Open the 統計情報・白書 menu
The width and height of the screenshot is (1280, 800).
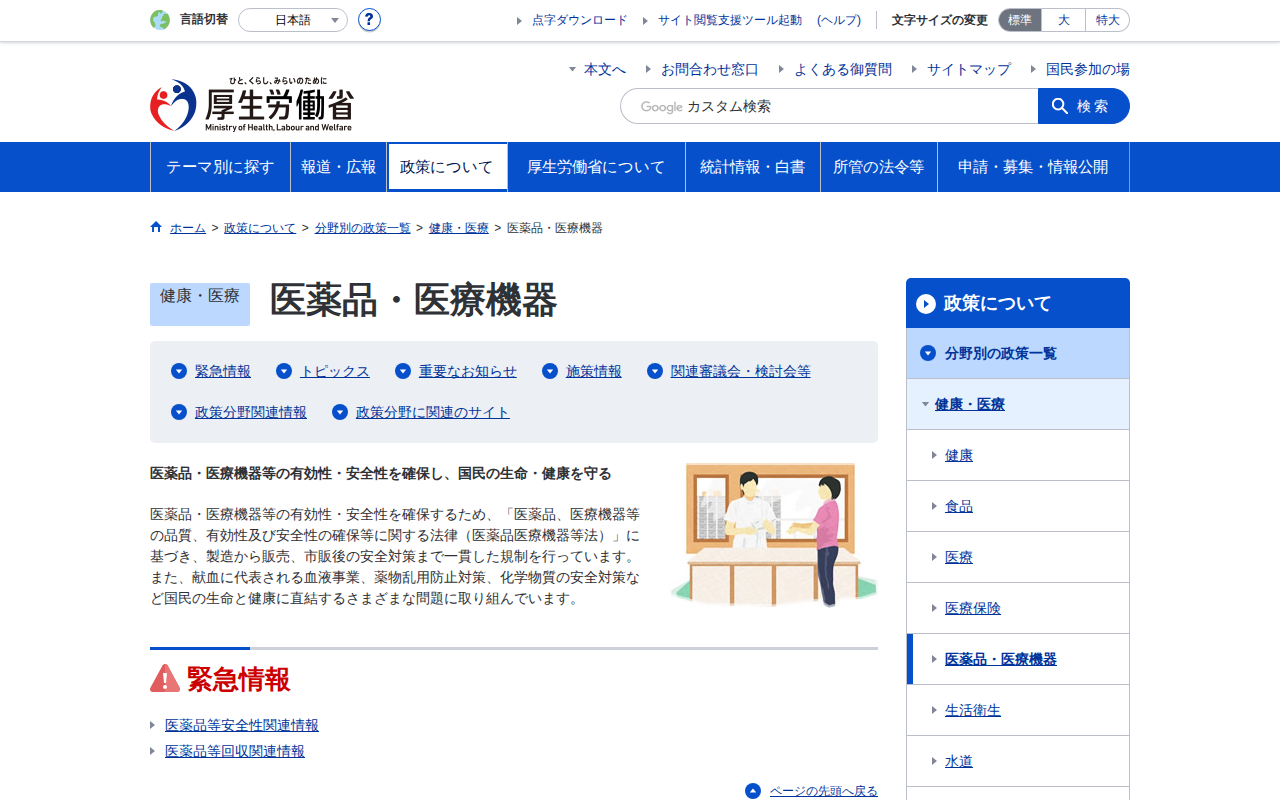coord(753,167)
